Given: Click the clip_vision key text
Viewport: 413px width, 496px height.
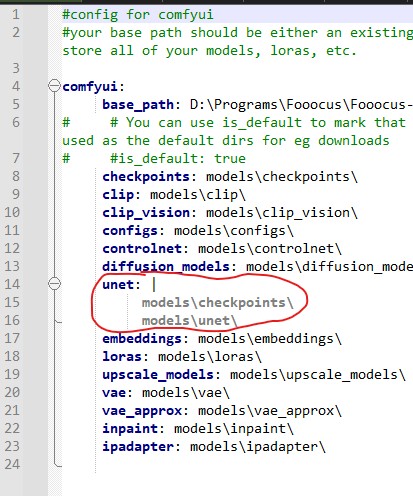Looking at the screenshot, I should (146, 213).
